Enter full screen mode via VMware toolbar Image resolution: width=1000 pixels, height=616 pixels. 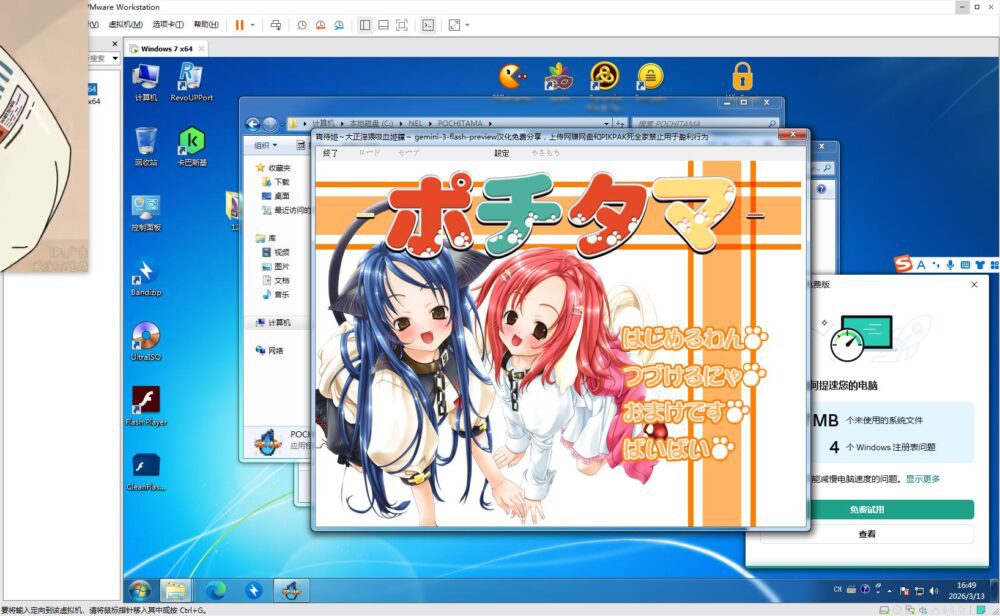[402, 25]
